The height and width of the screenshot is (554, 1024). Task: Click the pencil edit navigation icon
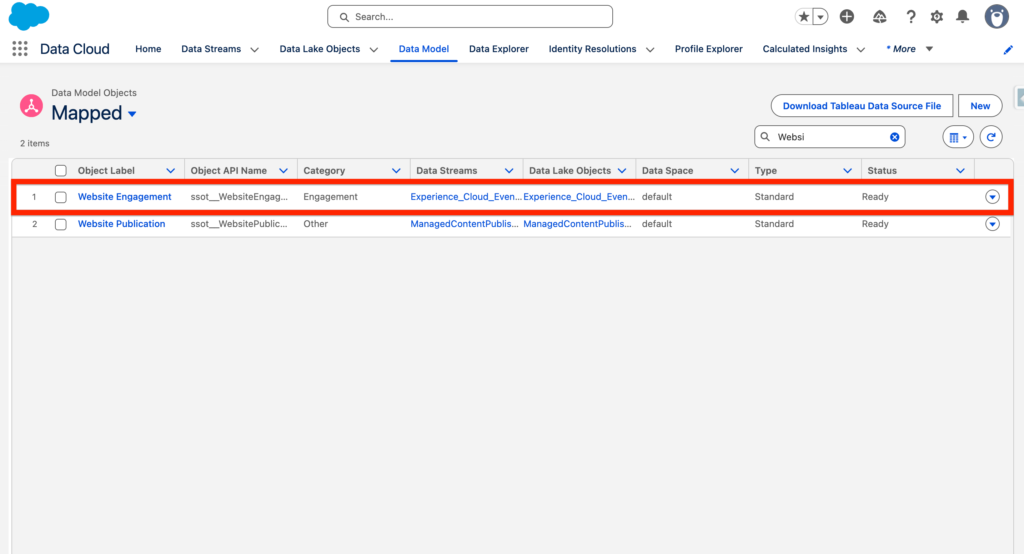coord(1008,50)
